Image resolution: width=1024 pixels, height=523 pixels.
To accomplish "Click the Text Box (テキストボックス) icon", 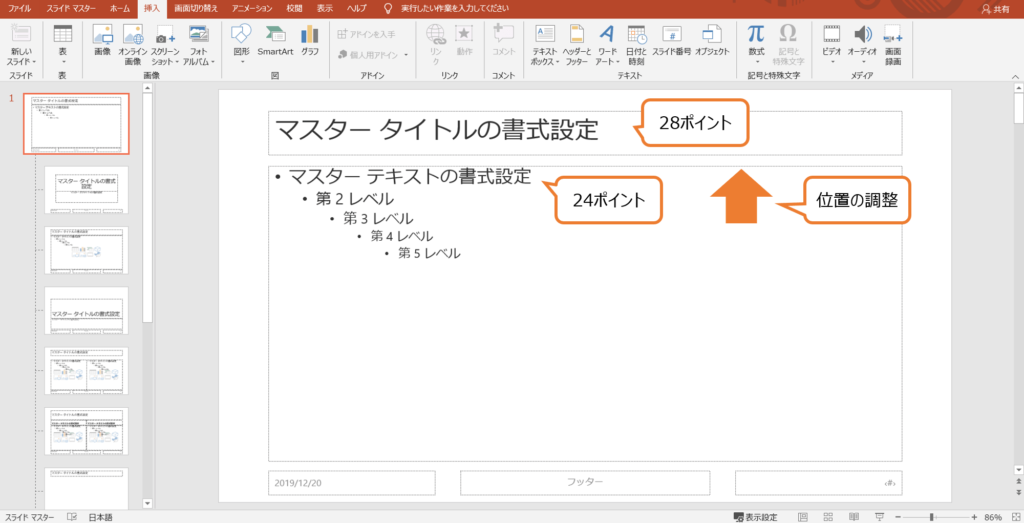I will (545, 35).
